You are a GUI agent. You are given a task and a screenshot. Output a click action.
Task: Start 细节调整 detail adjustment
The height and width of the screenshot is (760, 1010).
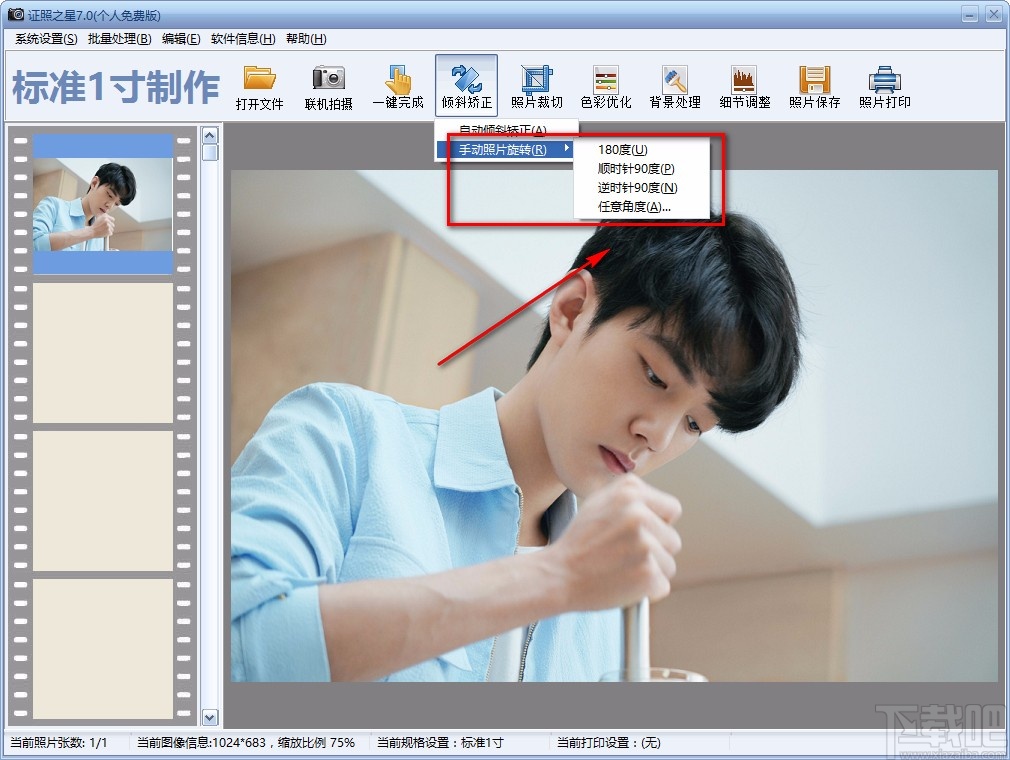(x=744, y=85)
